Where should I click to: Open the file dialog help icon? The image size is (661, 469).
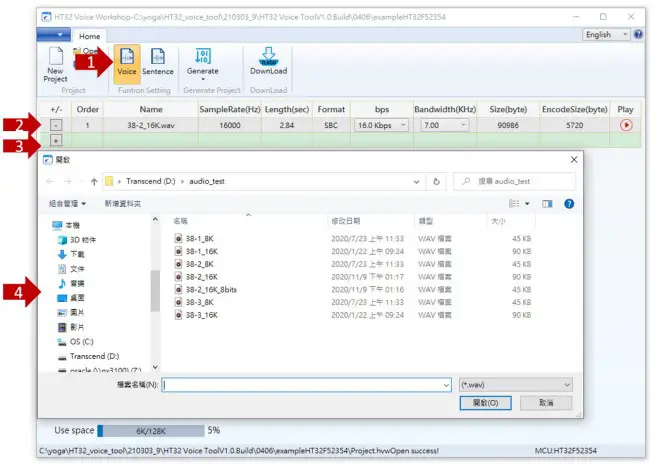click(x=569, y=204)
